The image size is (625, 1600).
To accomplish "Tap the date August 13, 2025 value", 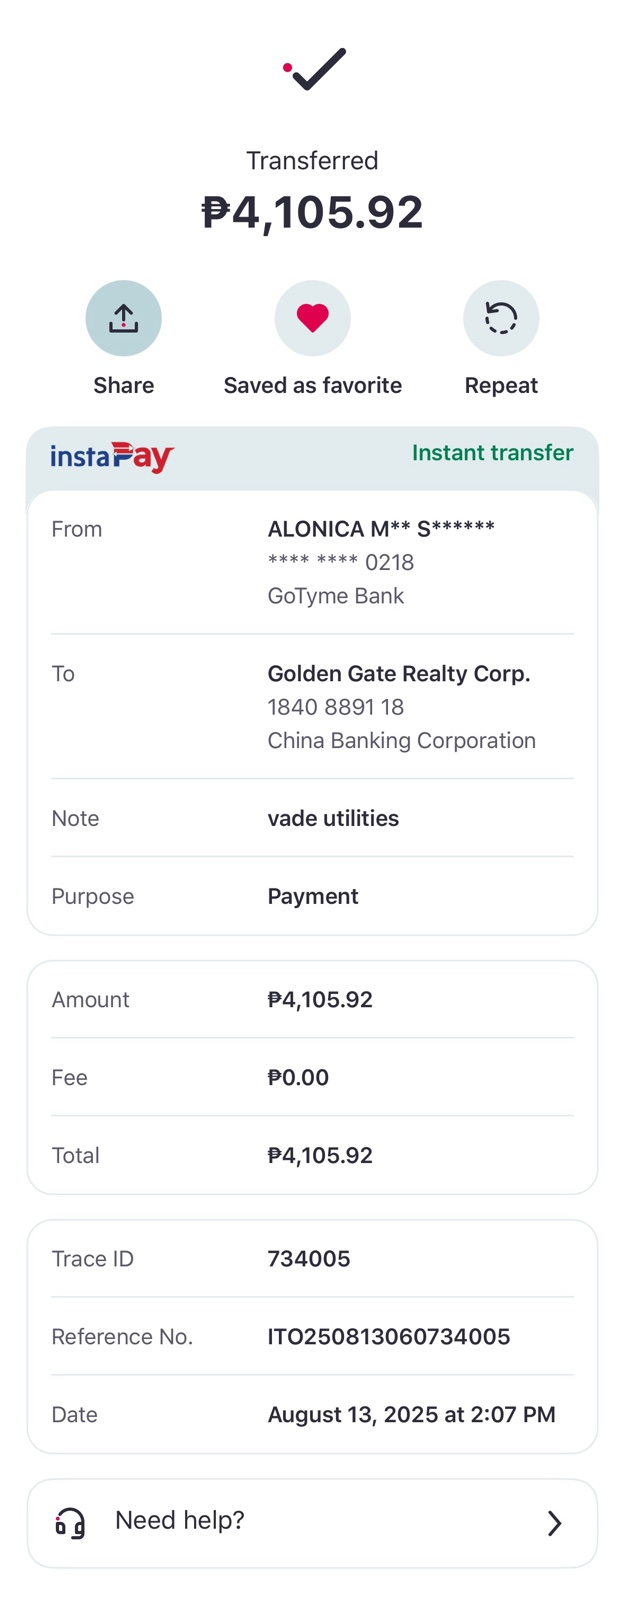I will coord(411,1414).
